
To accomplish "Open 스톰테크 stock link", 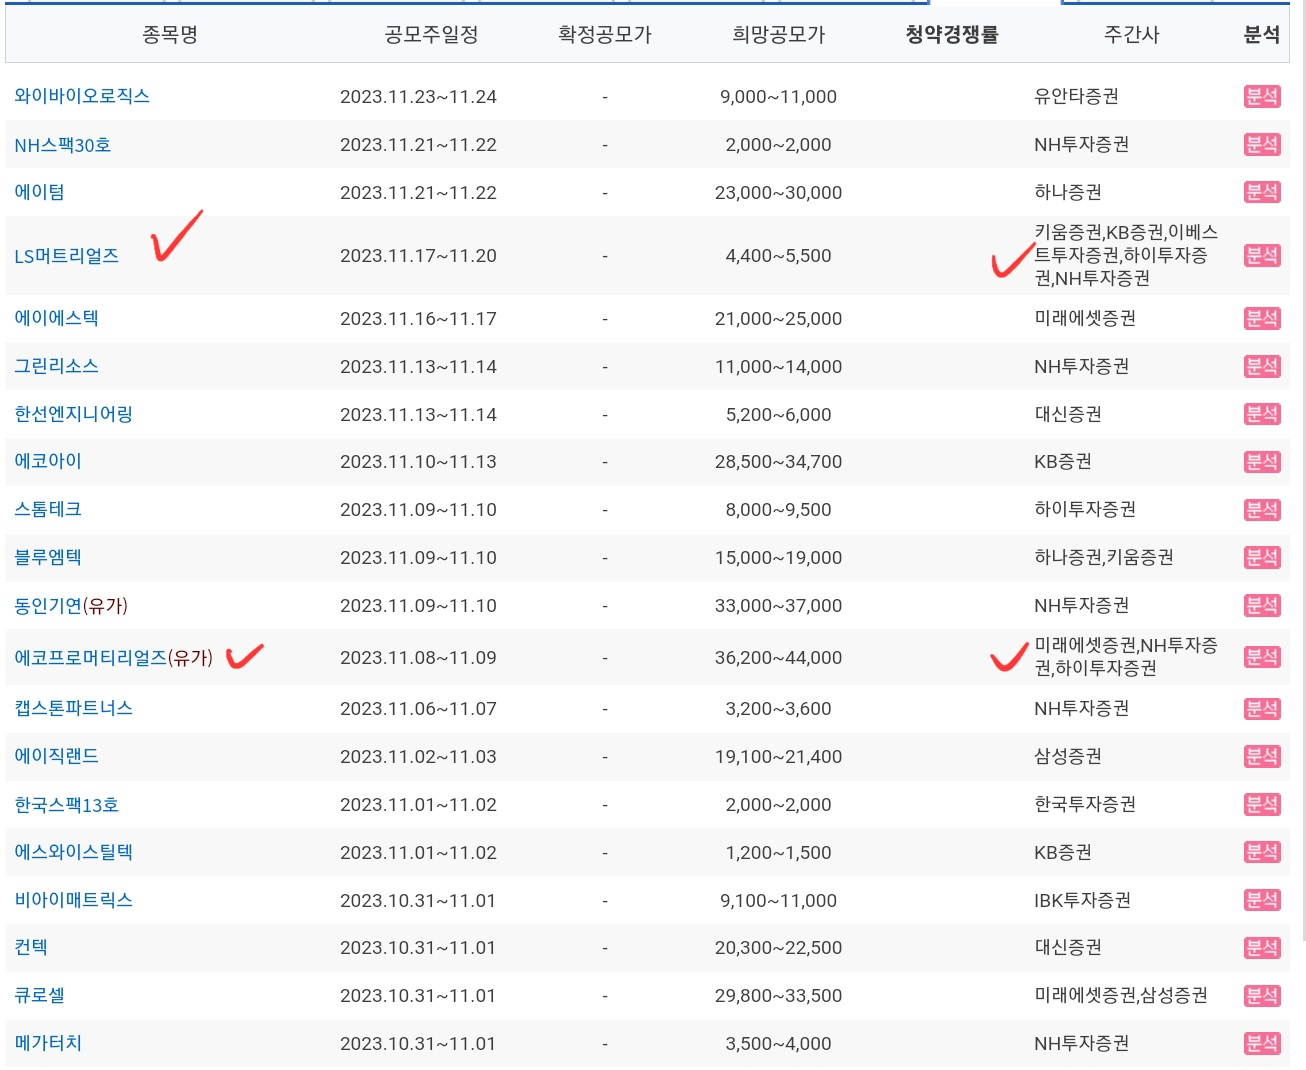I will 48,509.
